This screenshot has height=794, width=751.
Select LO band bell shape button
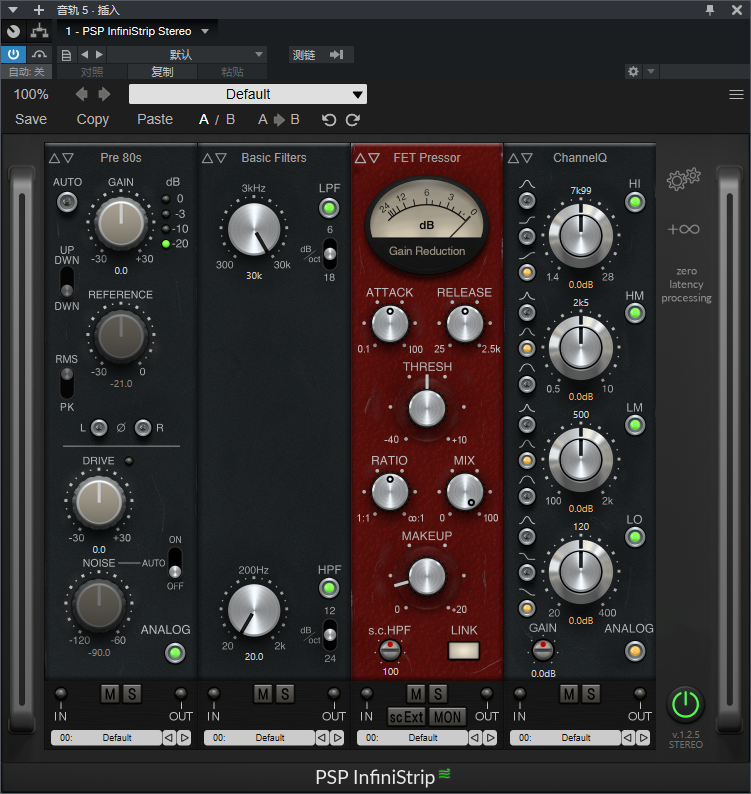[527, 536]
